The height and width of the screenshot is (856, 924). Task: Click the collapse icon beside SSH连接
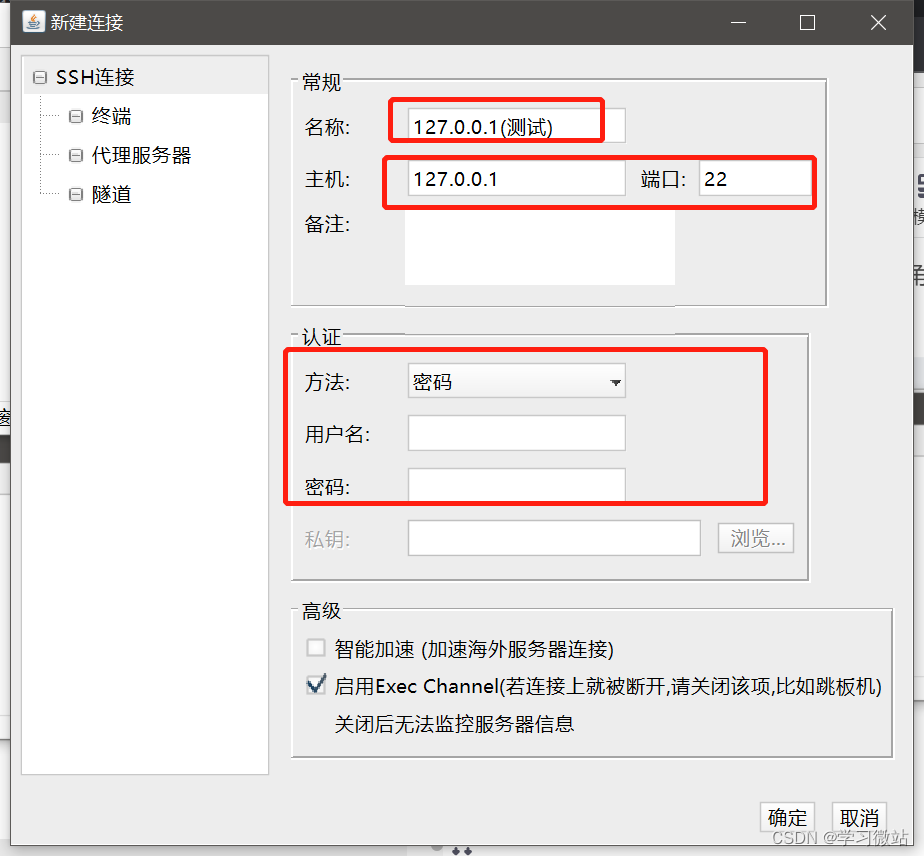click(38, 76)
